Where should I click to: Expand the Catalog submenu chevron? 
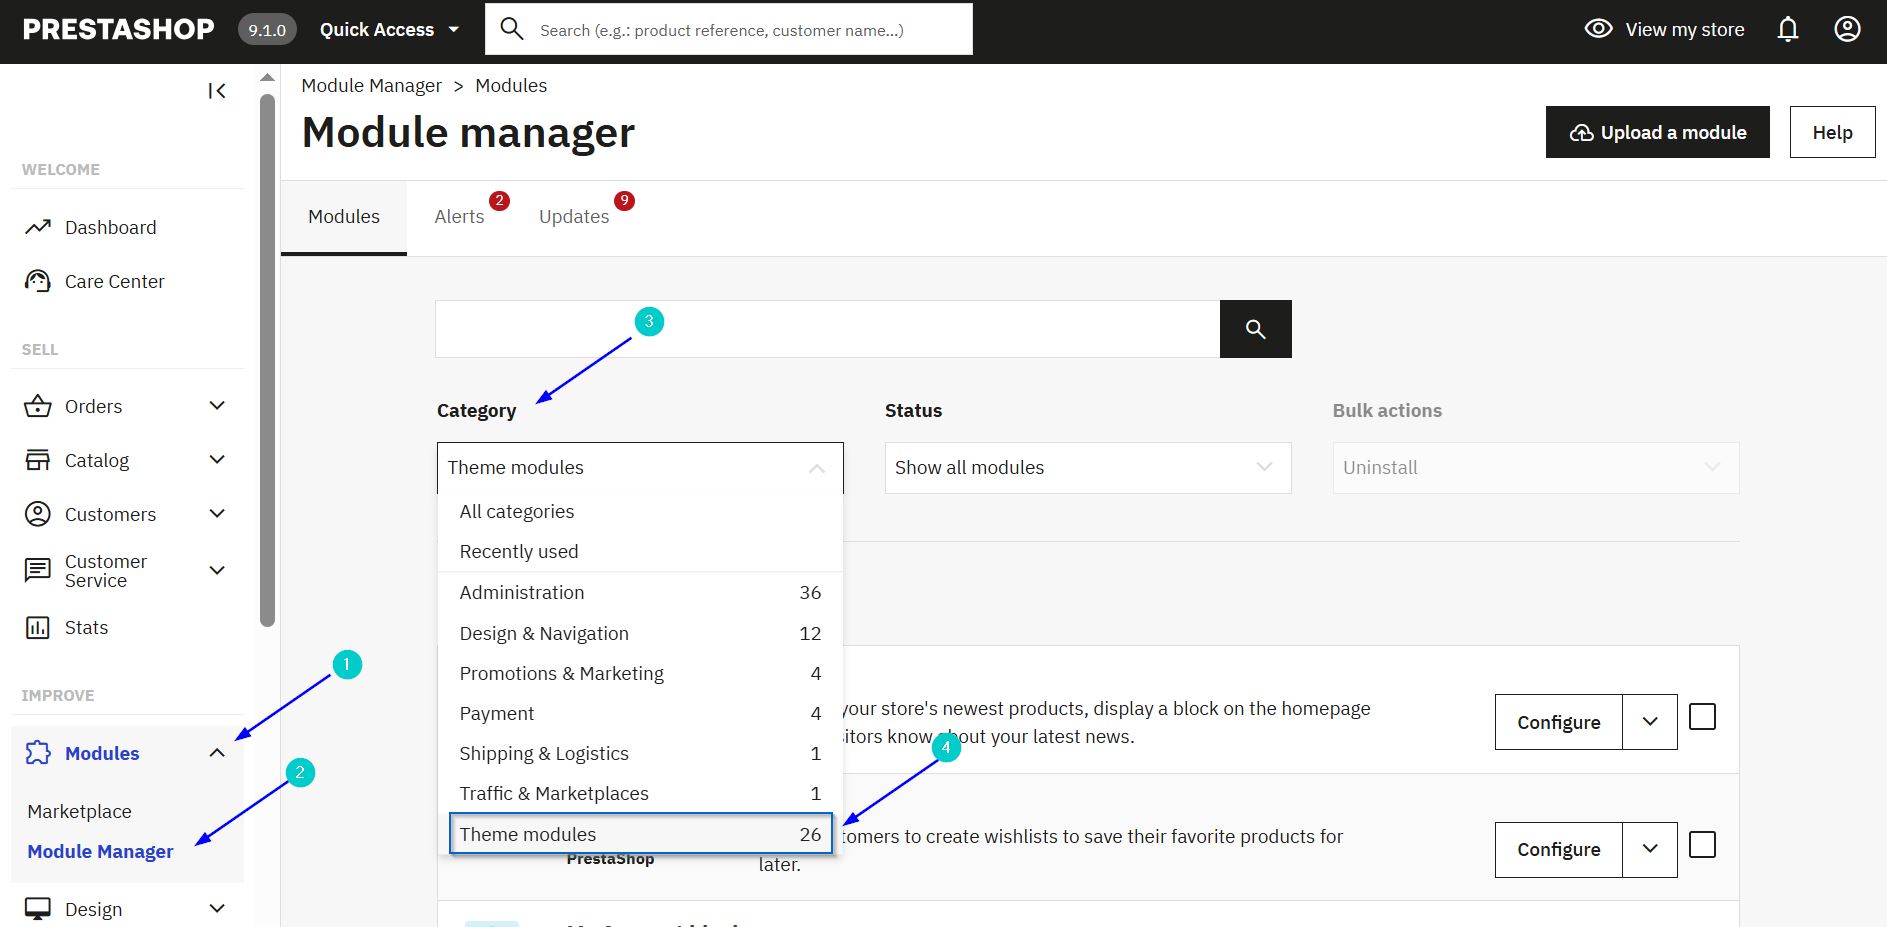(x=217, y=460)
